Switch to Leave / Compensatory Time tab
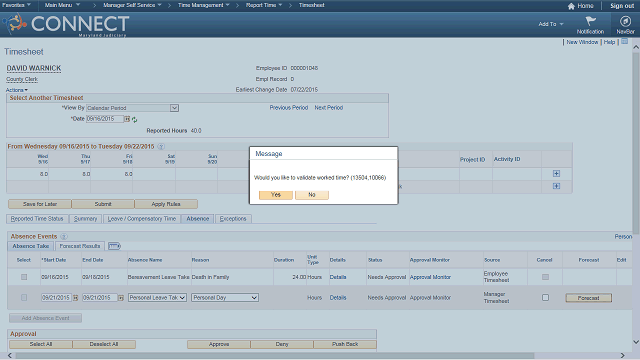Viewport: 640px width, 360px height. tap(142, 219)
